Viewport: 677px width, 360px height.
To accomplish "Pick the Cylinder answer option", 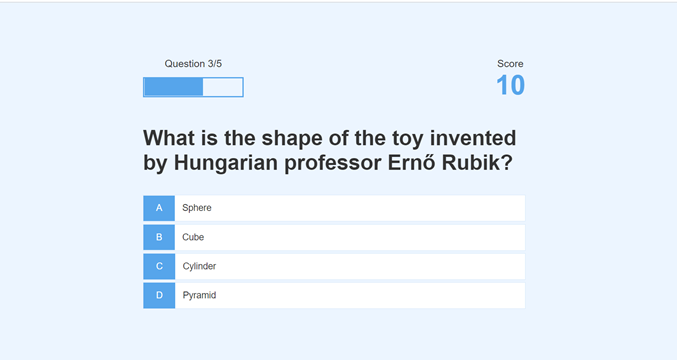I will coord(334,266).
